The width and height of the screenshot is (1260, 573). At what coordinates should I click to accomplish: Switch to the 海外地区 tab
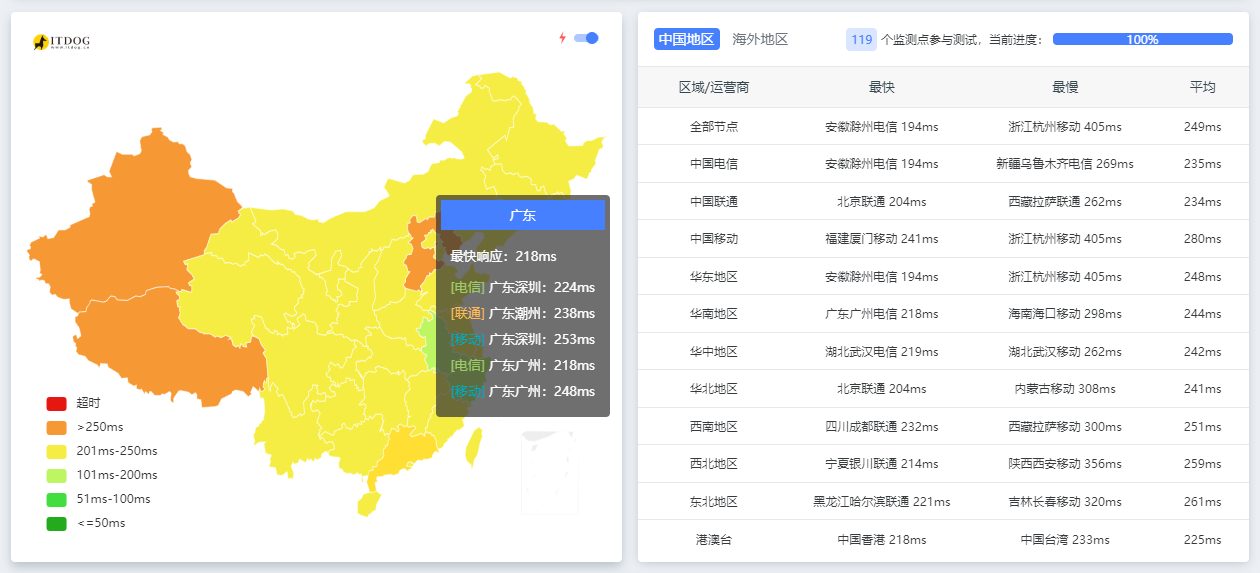[760, 39]
